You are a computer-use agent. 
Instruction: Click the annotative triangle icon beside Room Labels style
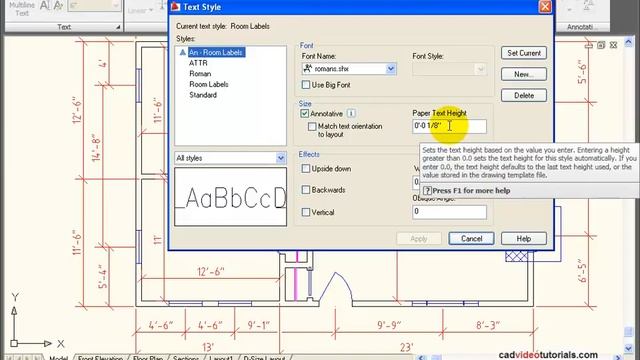(182, 52)
